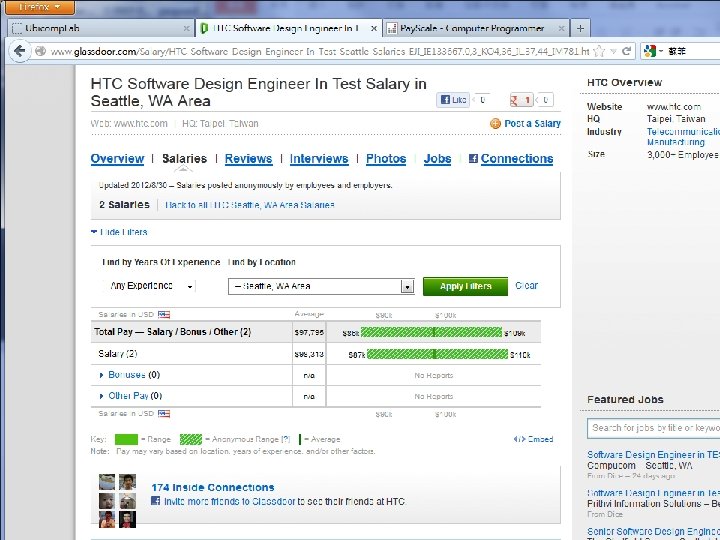
Task: Open the Overview section tab
Action: [x=118, y=158]
